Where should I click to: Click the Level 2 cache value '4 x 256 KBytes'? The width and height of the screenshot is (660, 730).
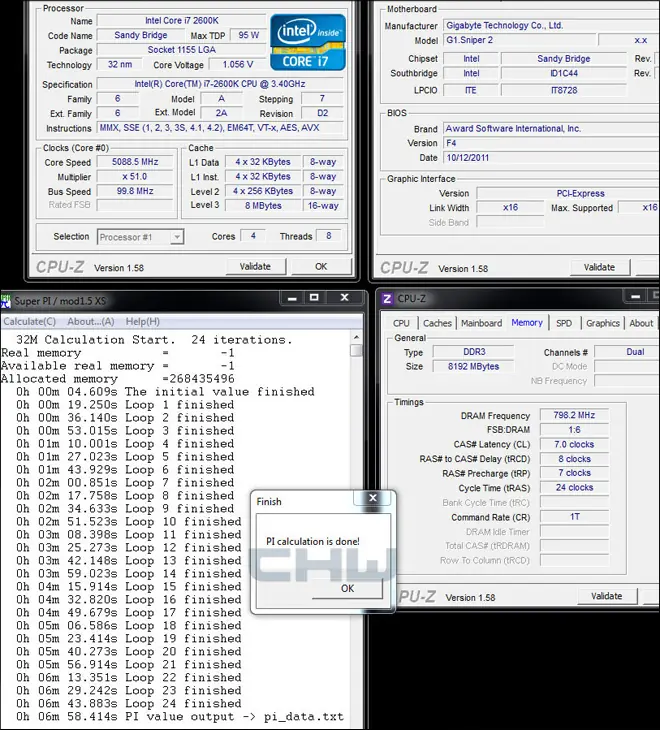(x=263, y=191)
